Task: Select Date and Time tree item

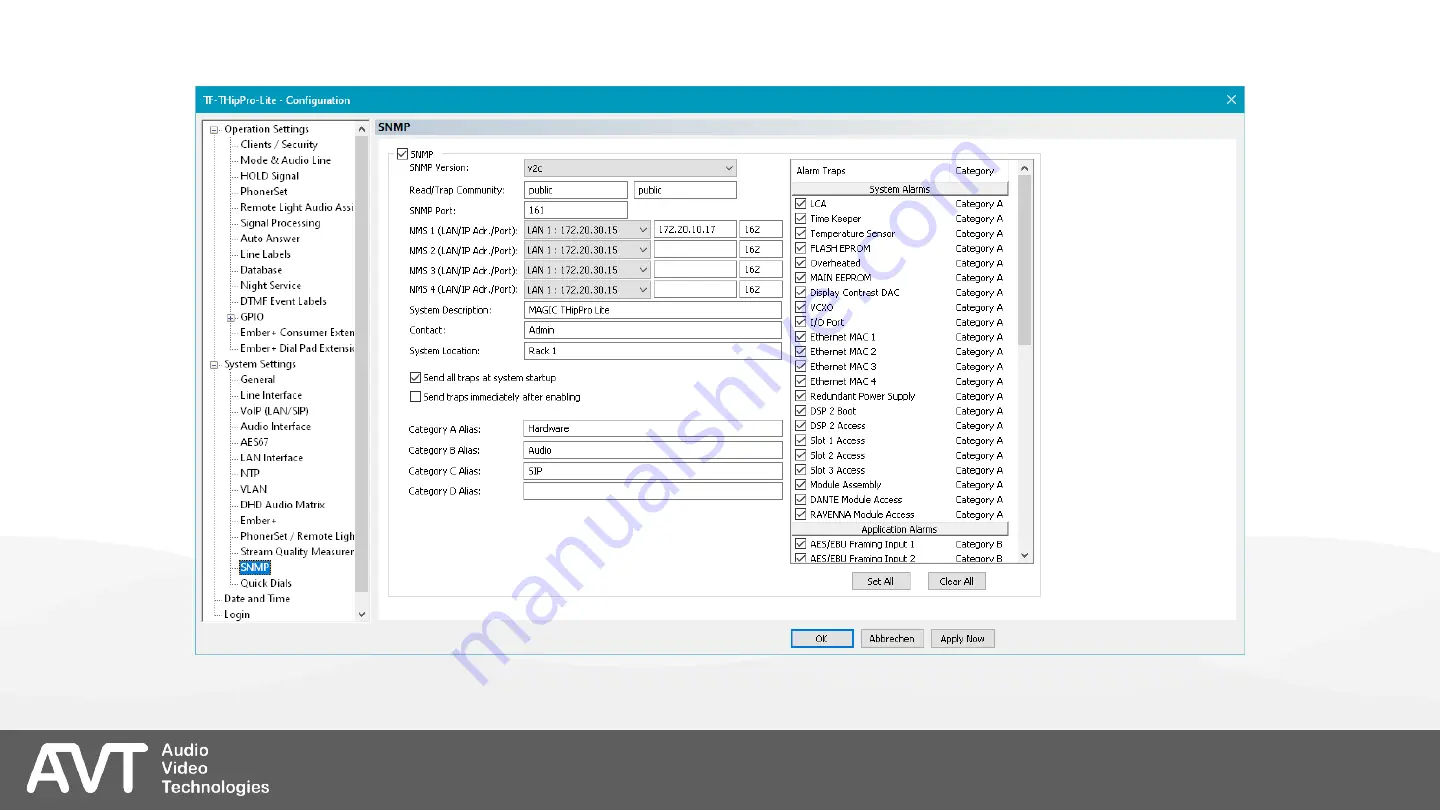Action: [x=257, y=599]
